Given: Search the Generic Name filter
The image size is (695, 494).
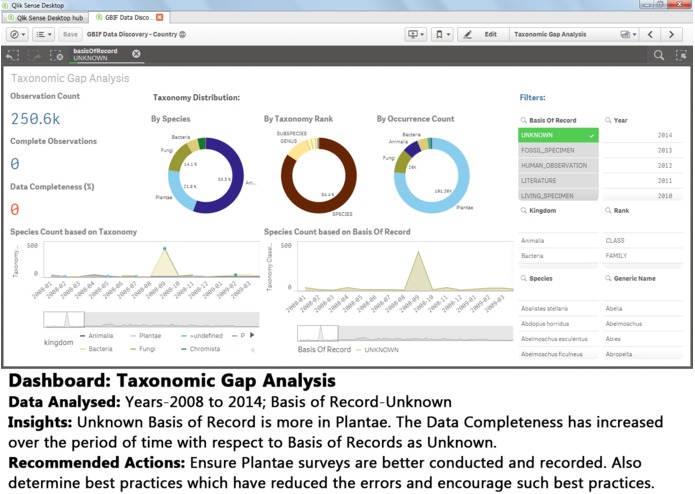Looking at the screenshot, I should click(608, 278).
